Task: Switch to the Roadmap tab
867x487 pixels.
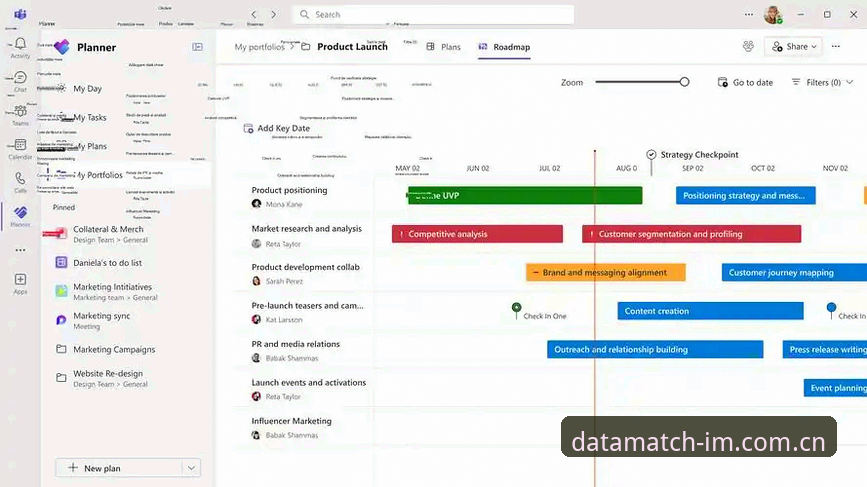Action: click(504, 47)
